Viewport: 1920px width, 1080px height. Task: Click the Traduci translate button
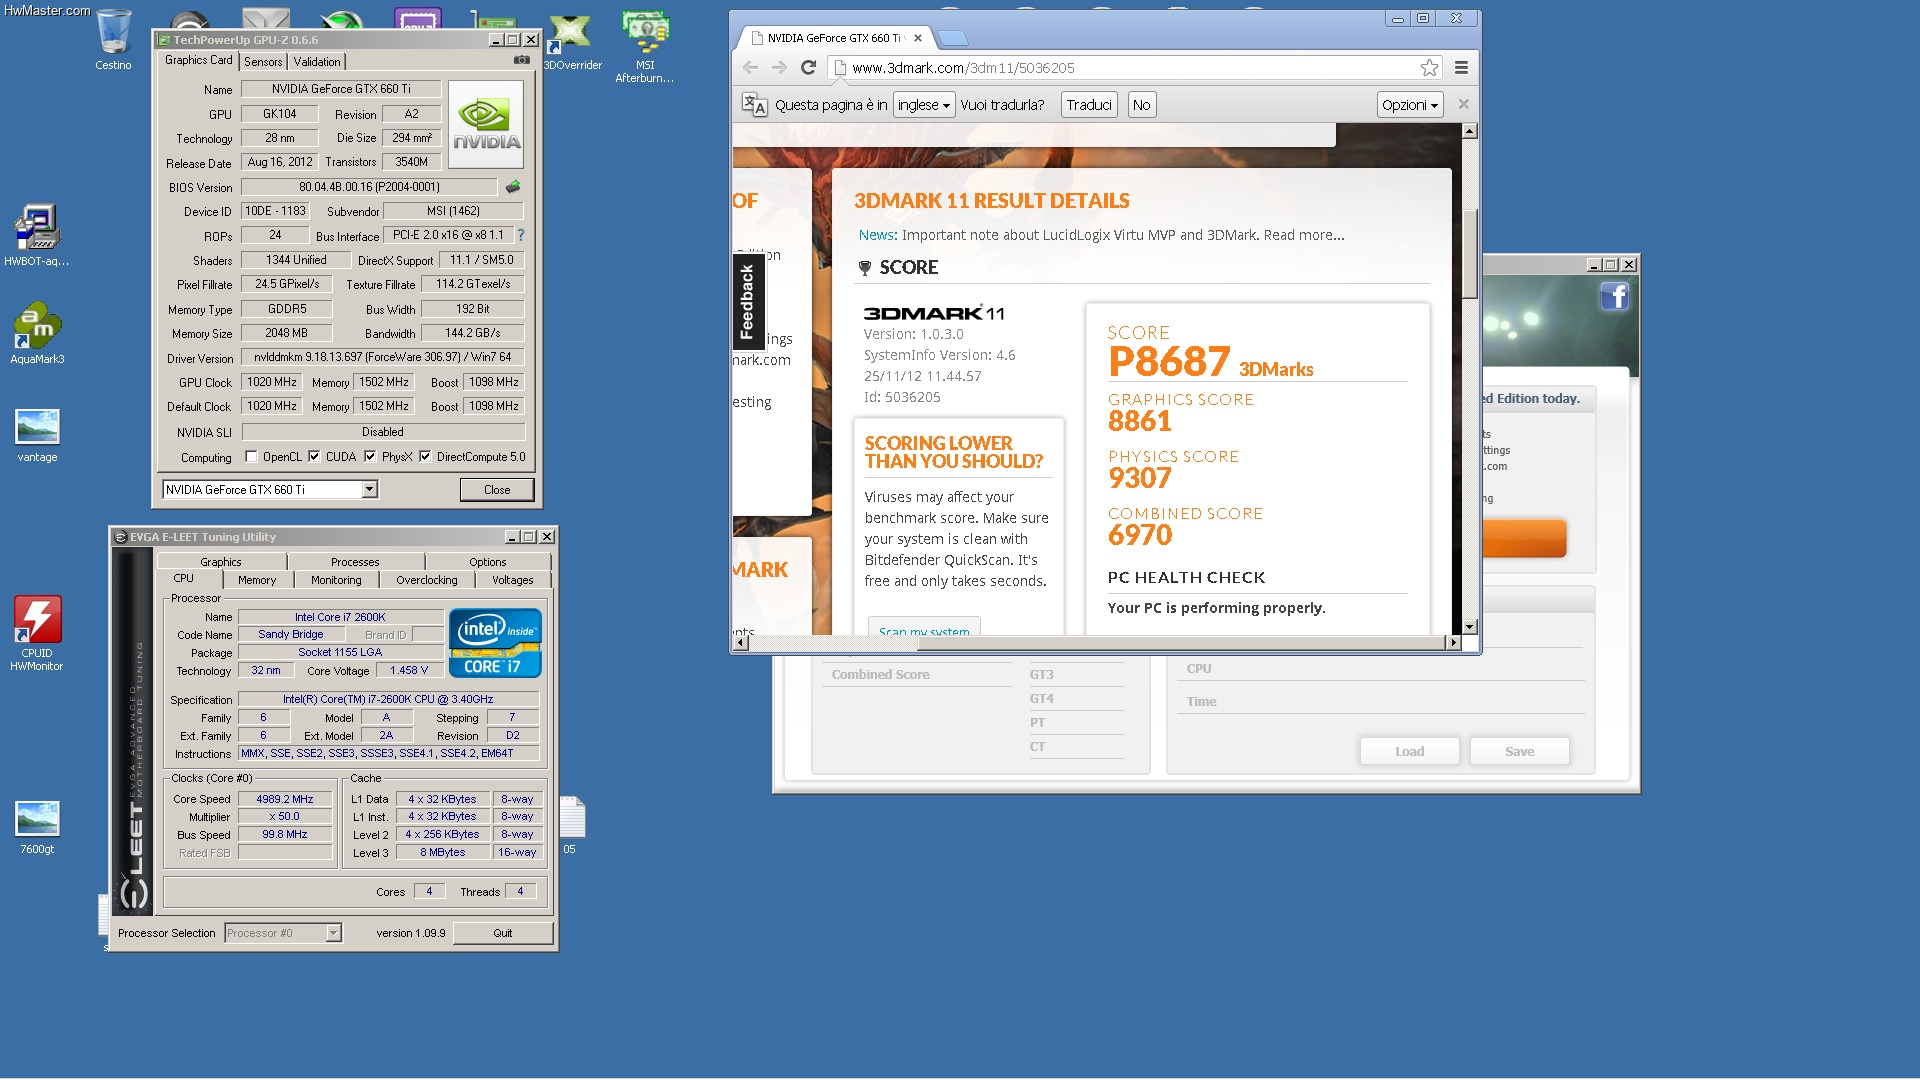point(1089,105)
